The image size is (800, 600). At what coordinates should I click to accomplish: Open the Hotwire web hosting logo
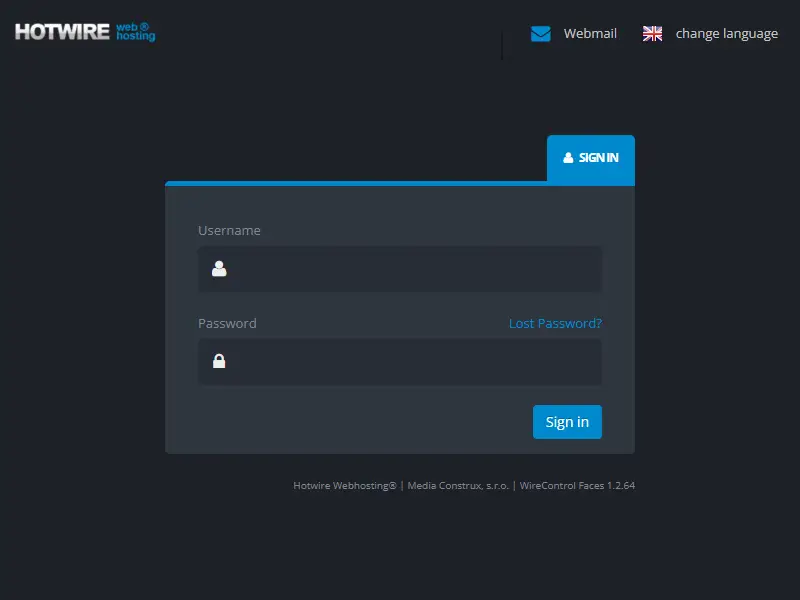pos(85,32)
